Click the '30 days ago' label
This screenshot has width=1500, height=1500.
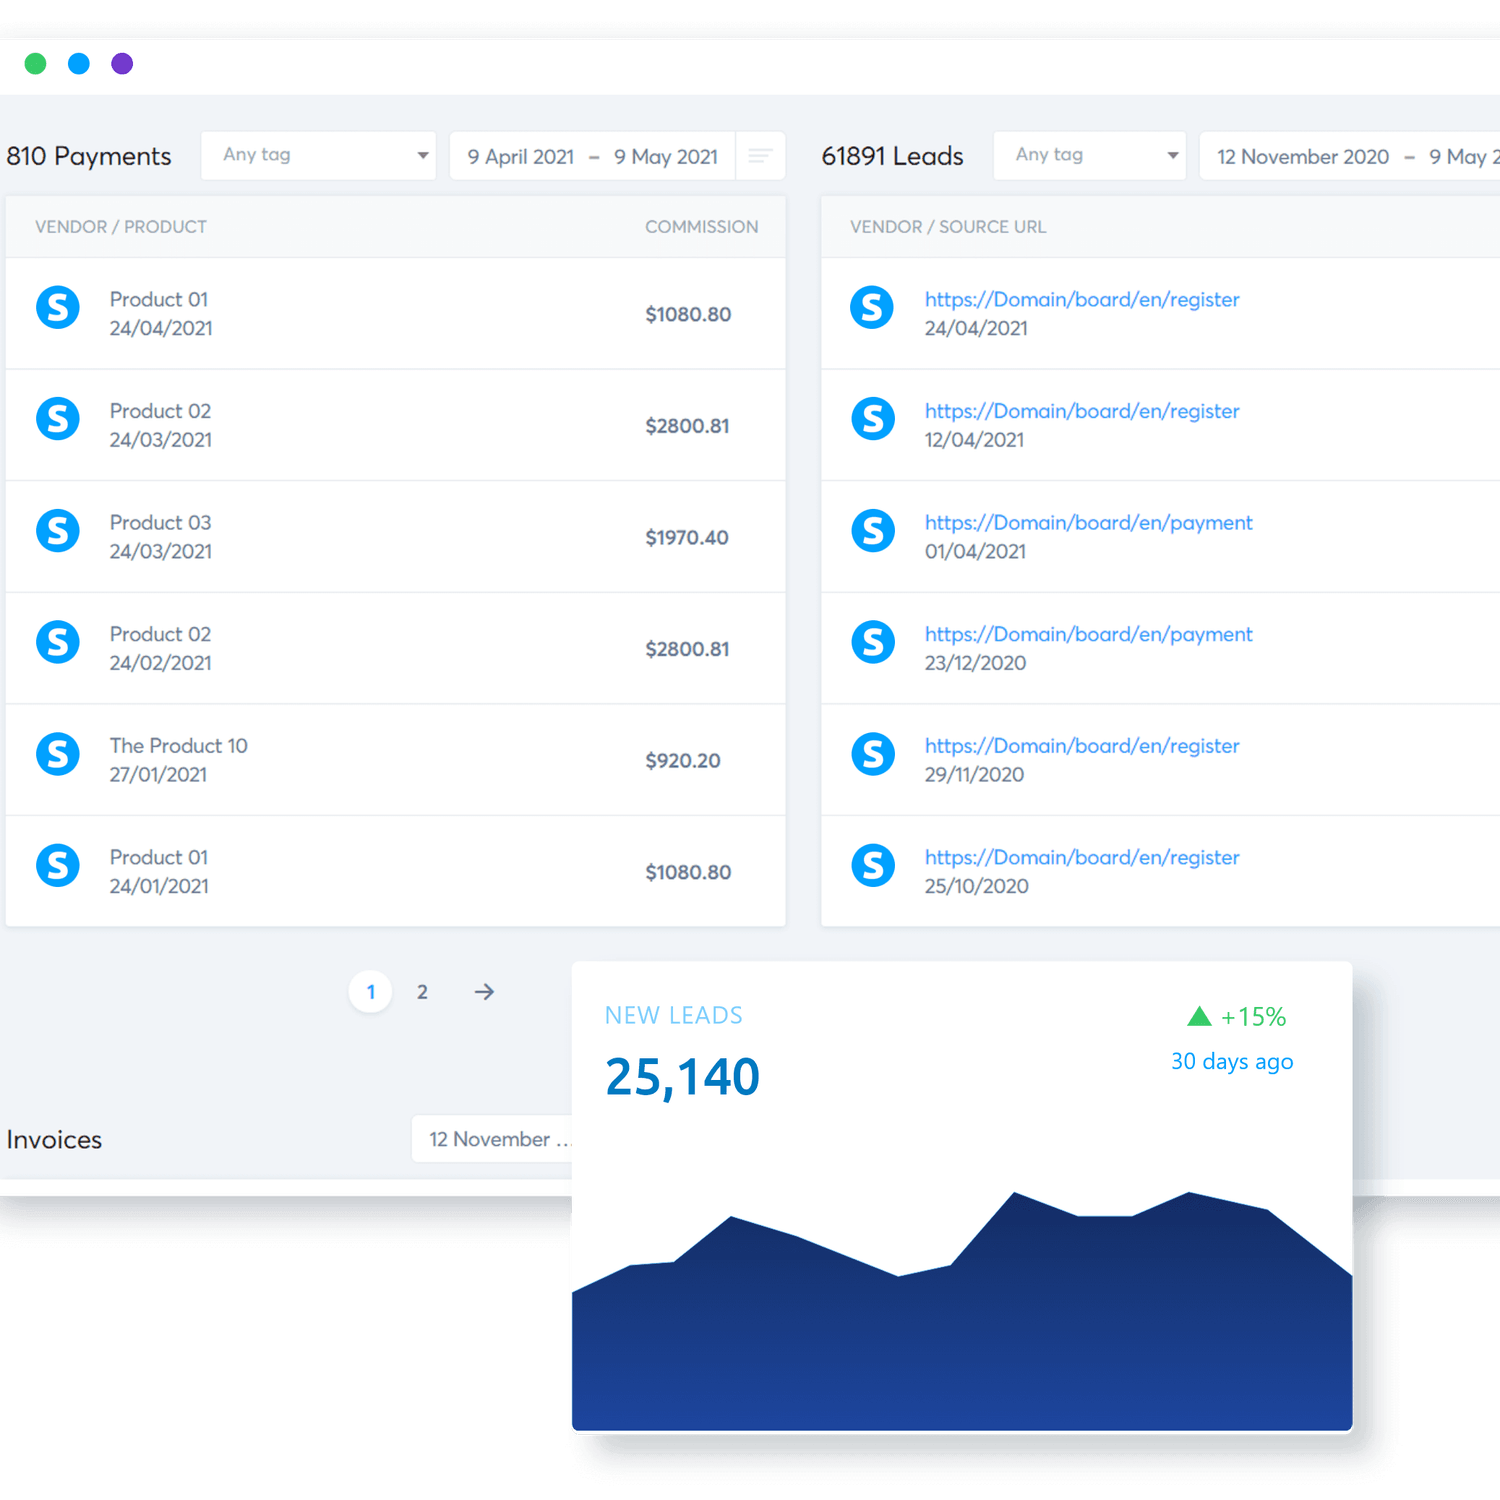click(1232, 1061)
